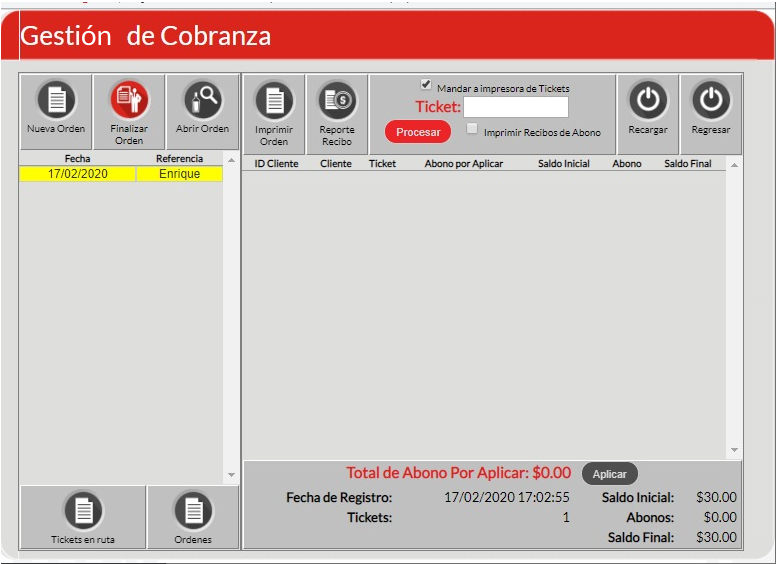Open Tickets en ruta
The width and height of the screenshot is (776, 564).
(x=83, y=511)
